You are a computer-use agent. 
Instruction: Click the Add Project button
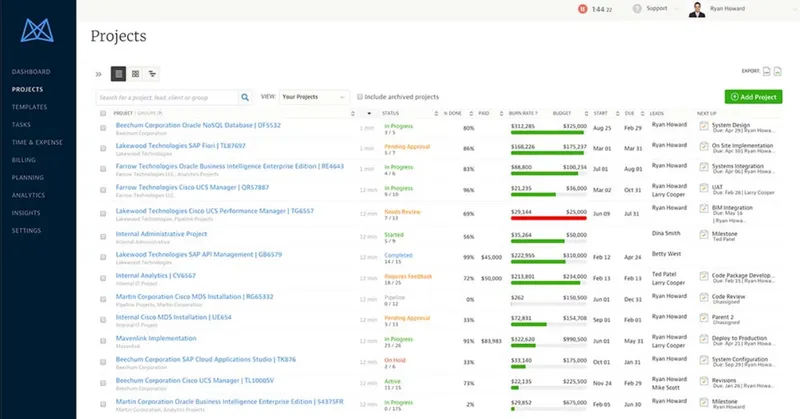click(x=753, y=97)
